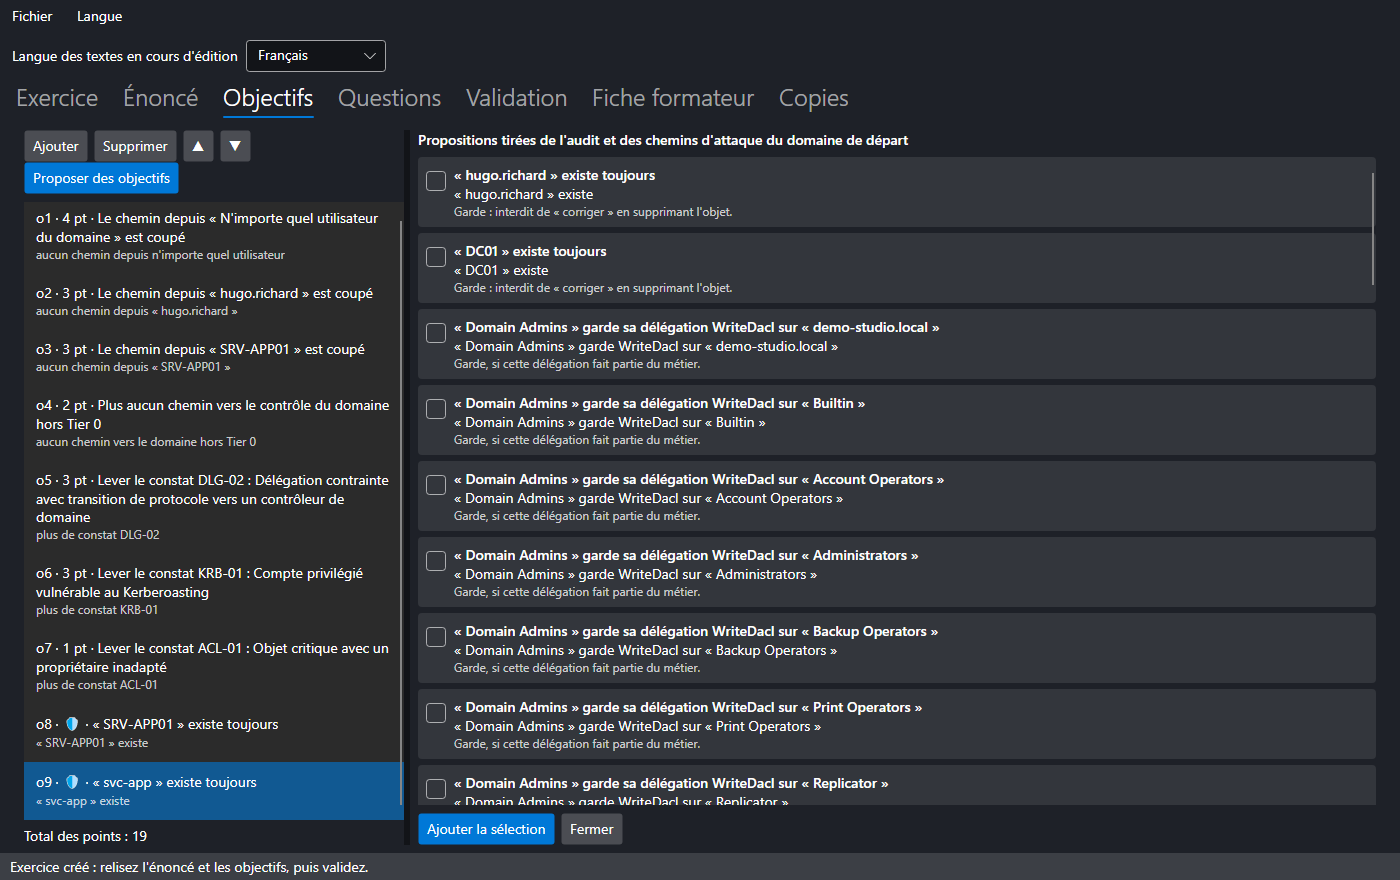Move selected objective down with the triangle button

[235, 146]
